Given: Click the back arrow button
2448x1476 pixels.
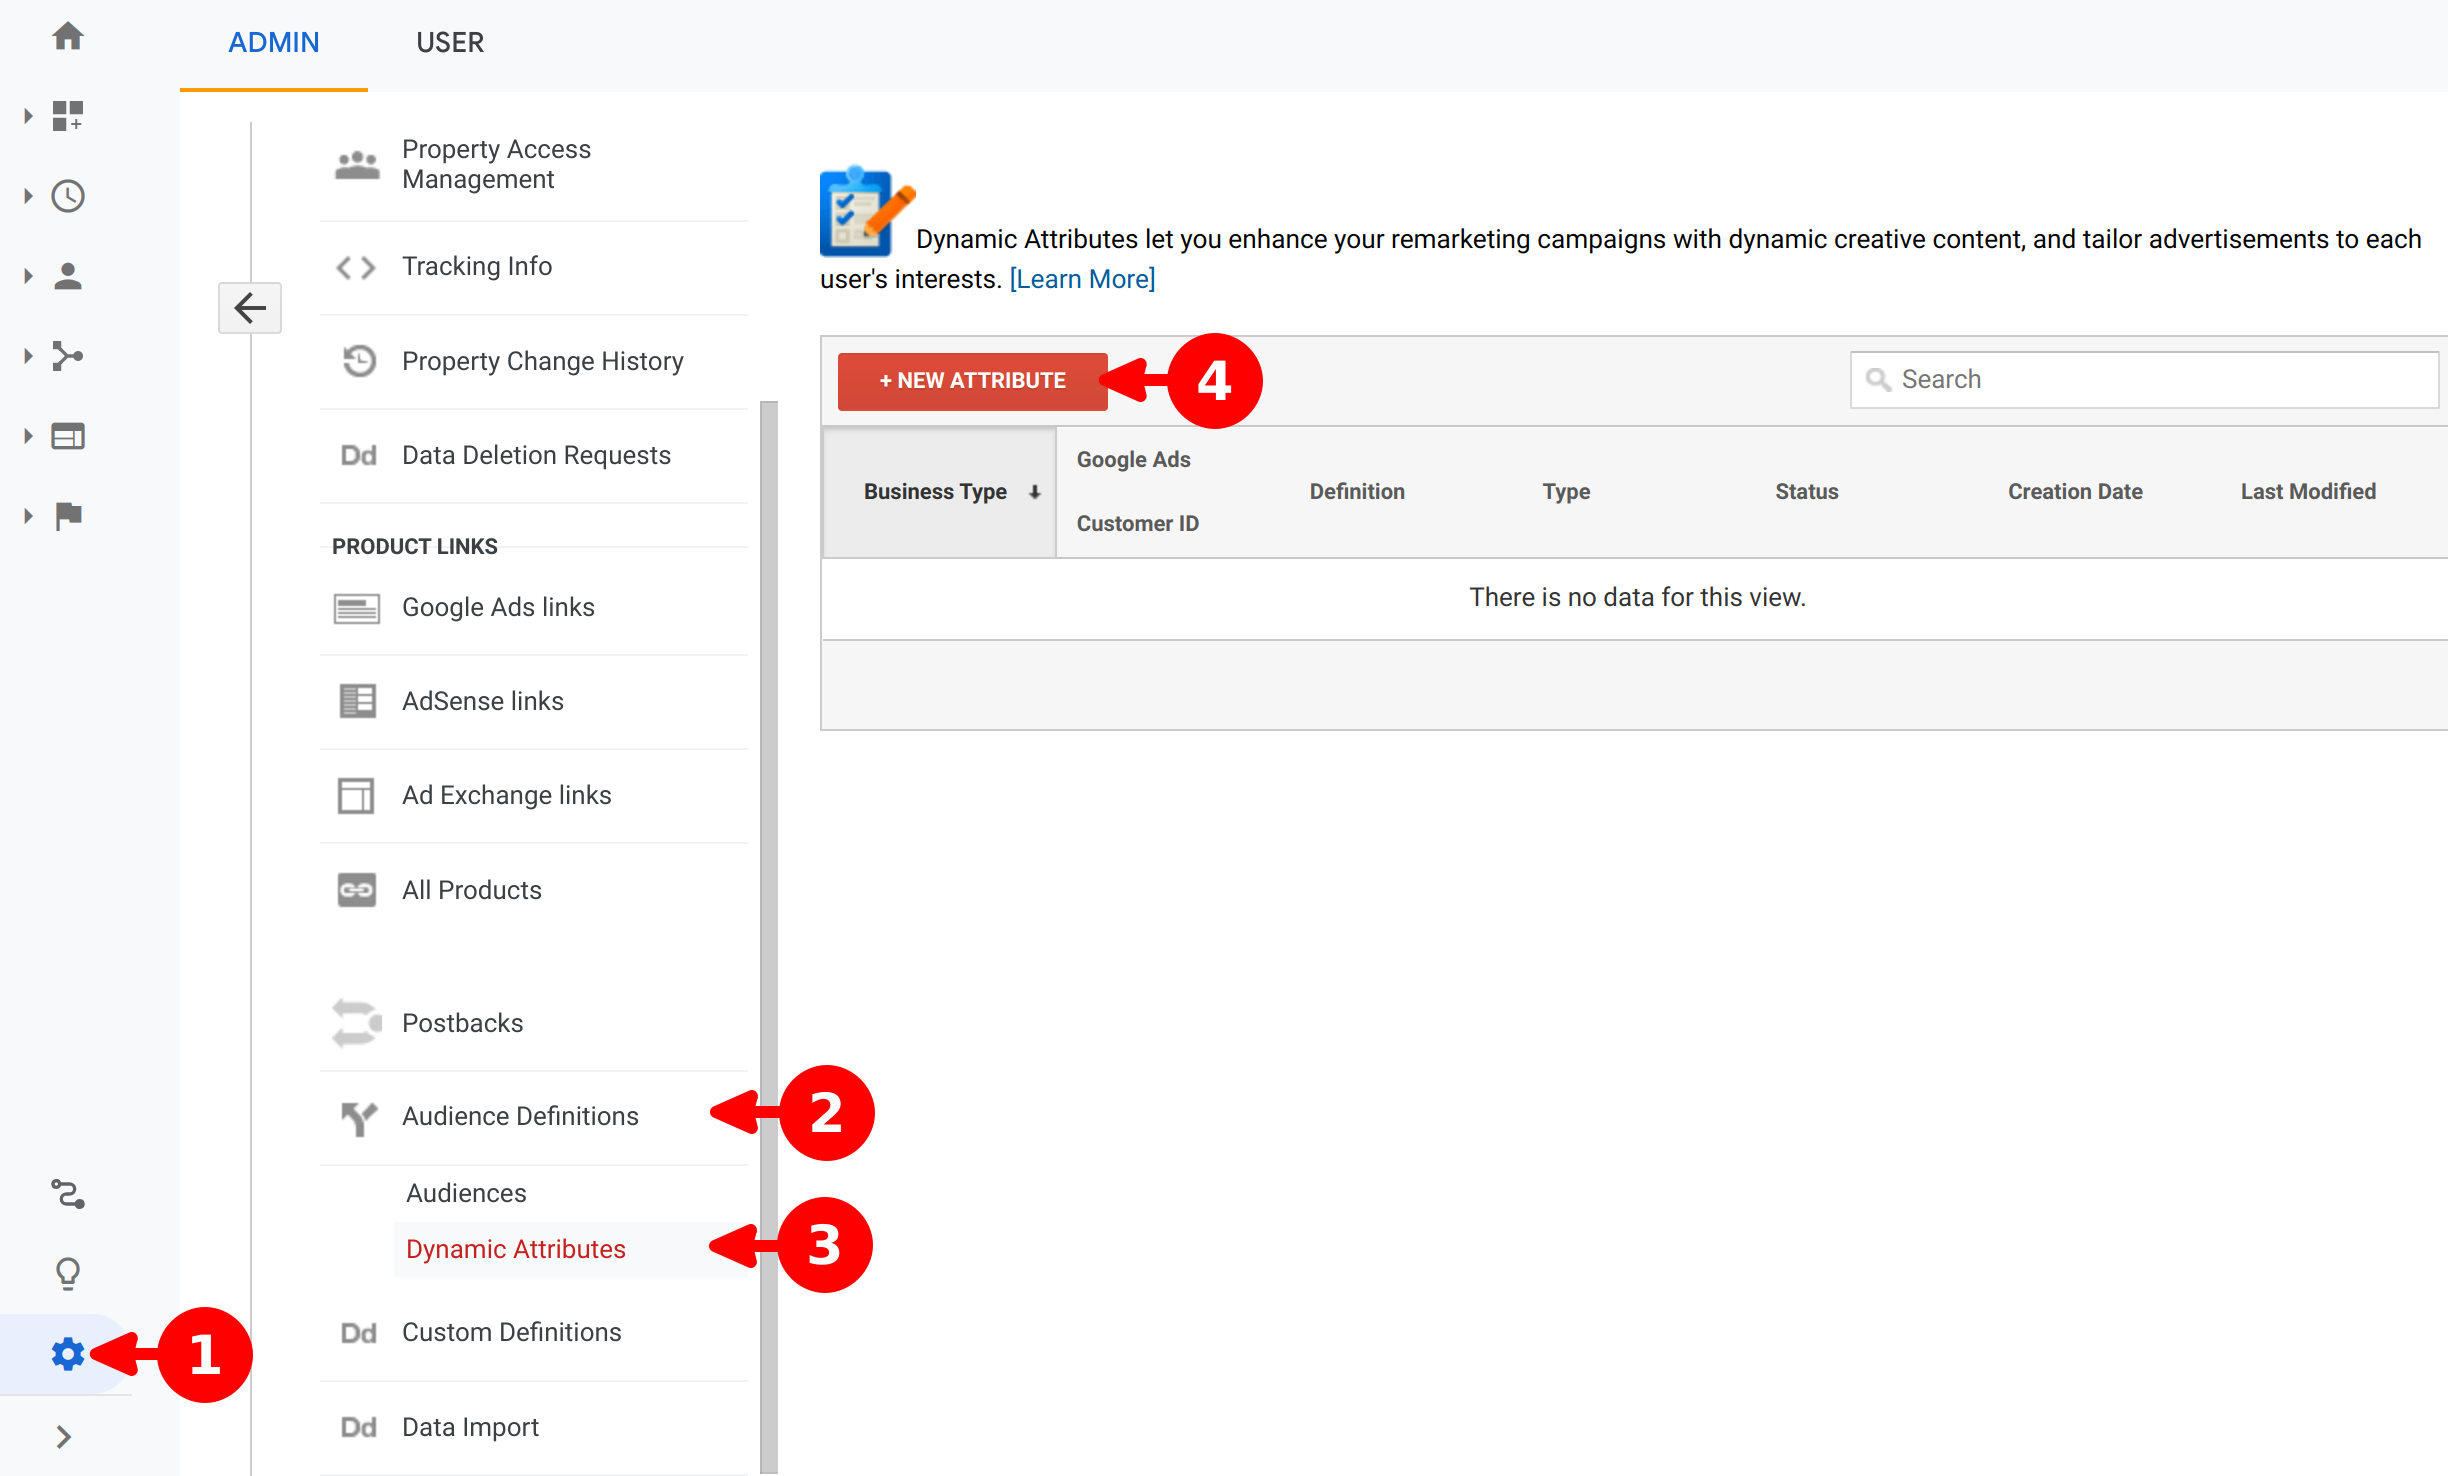Looking at the screenshot, I should (250, 307).
